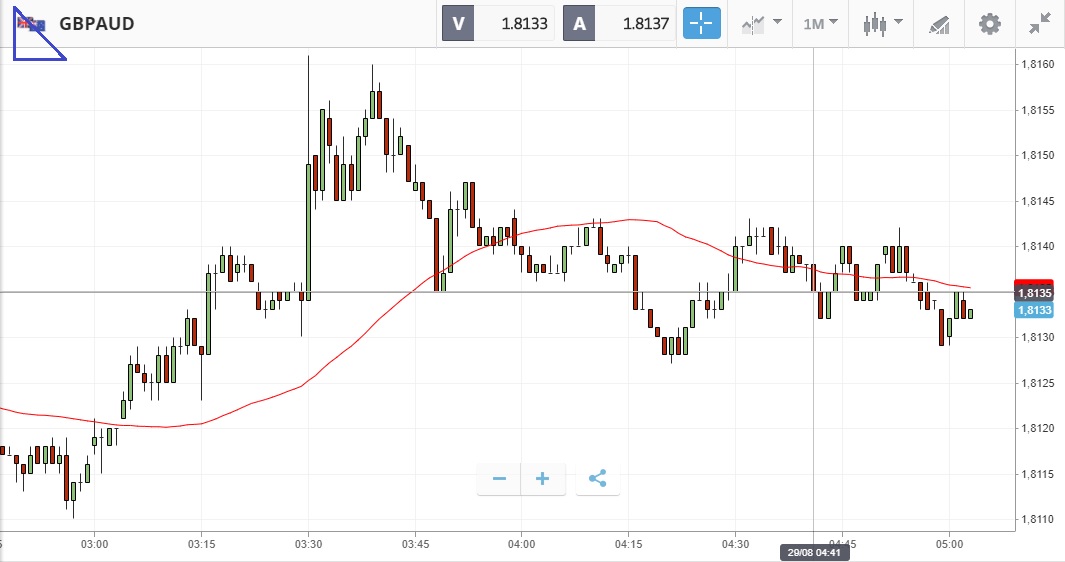Share the chart via share icon
Image resolution: width=1065 pixels, height=562 pixels.
coord(598,479)
